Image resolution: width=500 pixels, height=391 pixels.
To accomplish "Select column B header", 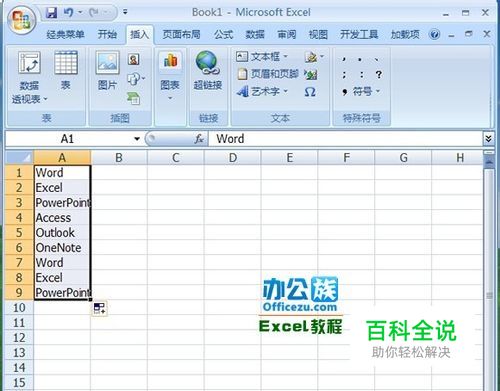I will [x=119, y=158].
